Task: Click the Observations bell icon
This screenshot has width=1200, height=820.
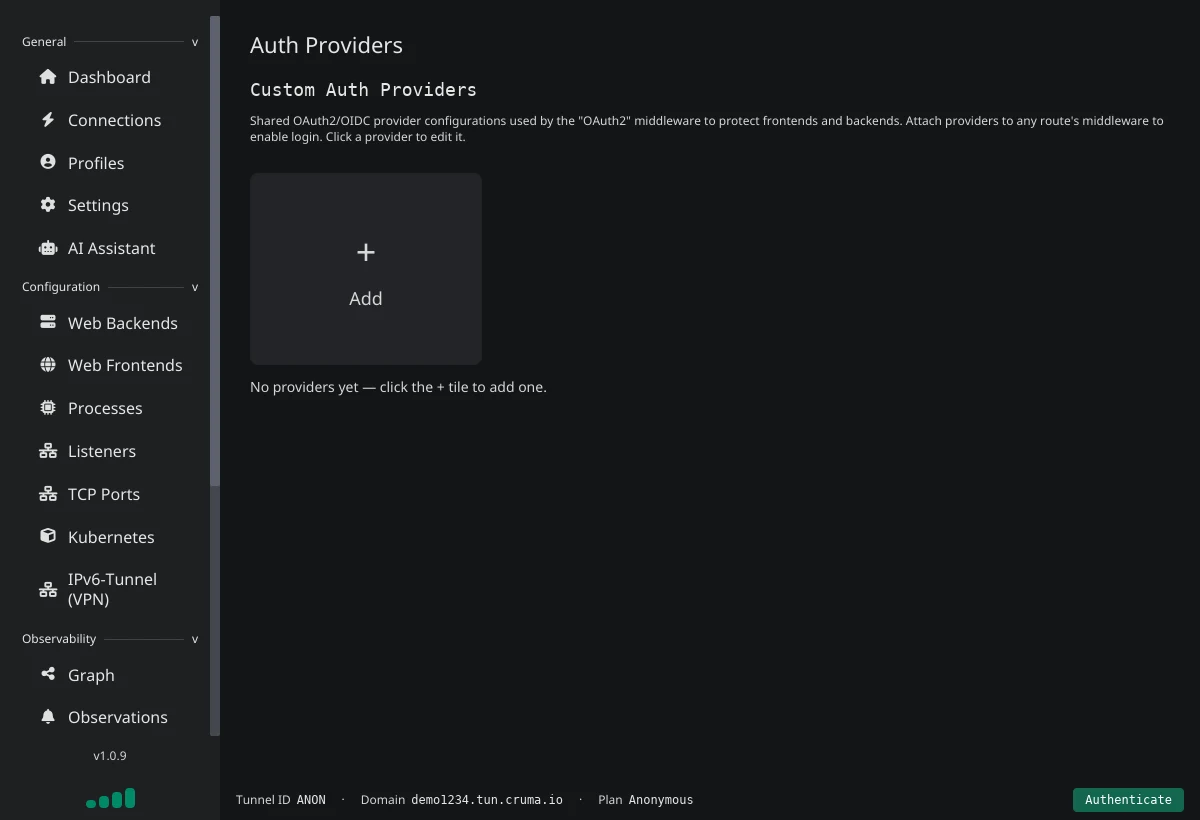Action: (48, 717)
